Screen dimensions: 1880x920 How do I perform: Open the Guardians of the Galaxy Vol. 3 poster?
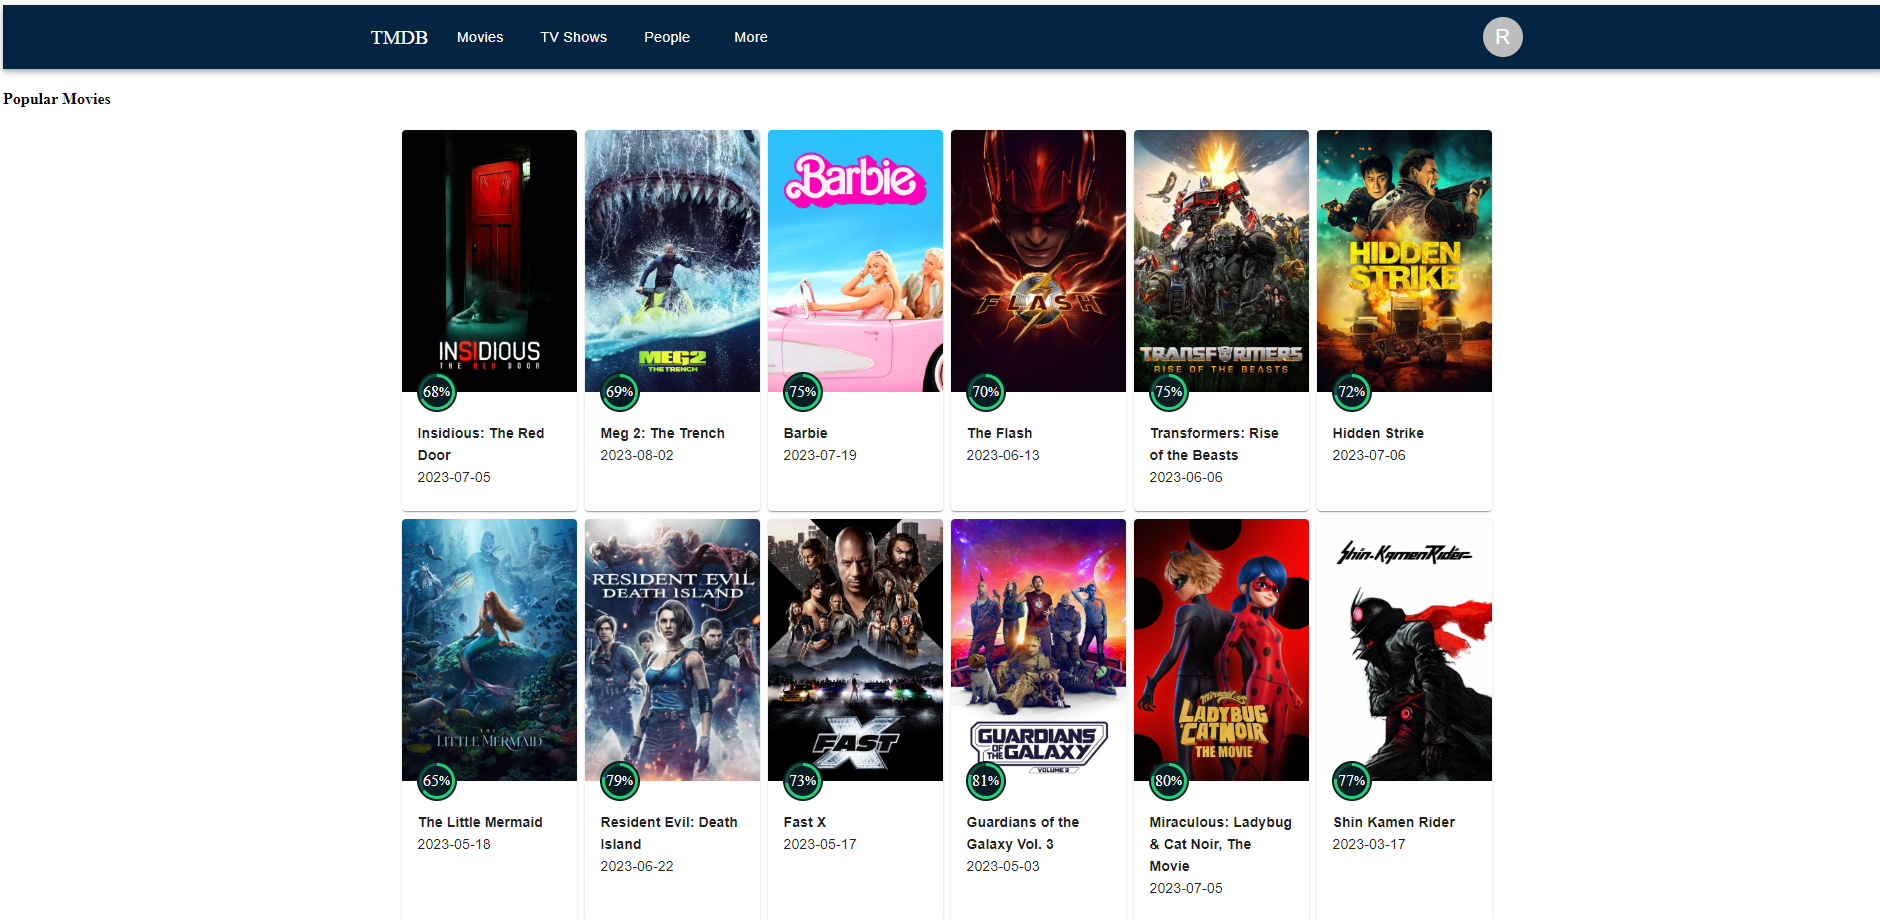(x=1038, y=650)
